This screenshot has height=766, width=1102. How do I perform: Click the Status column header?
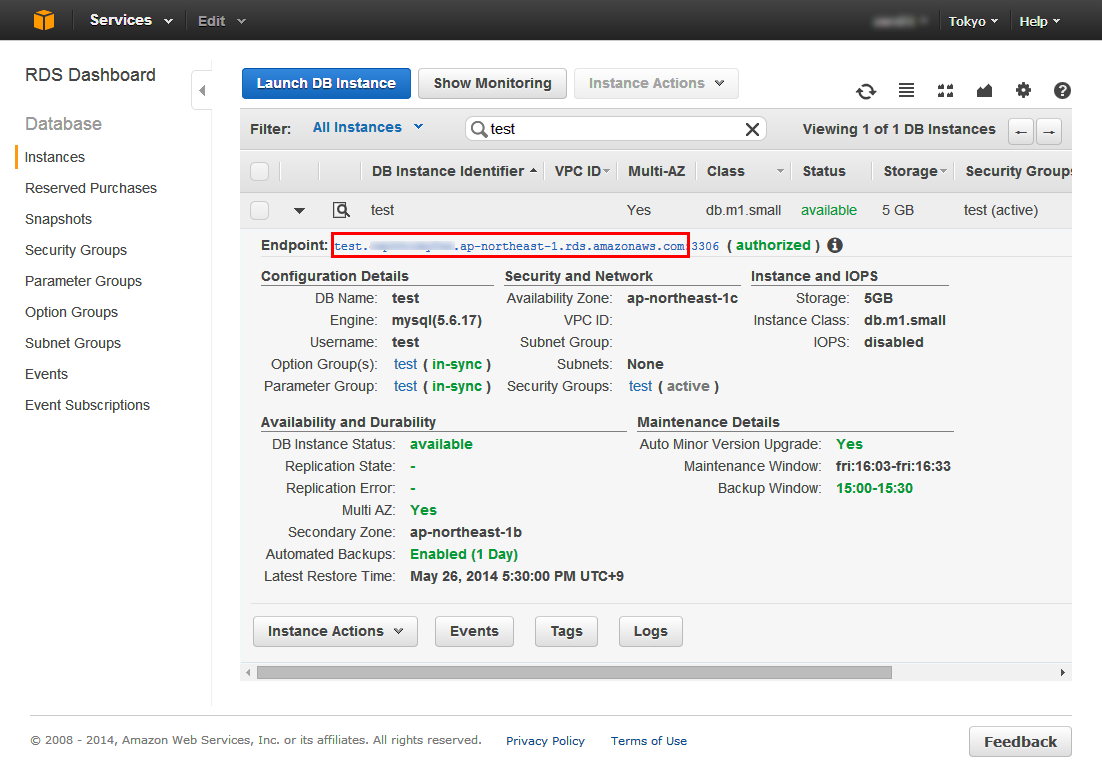coord(824,171)
